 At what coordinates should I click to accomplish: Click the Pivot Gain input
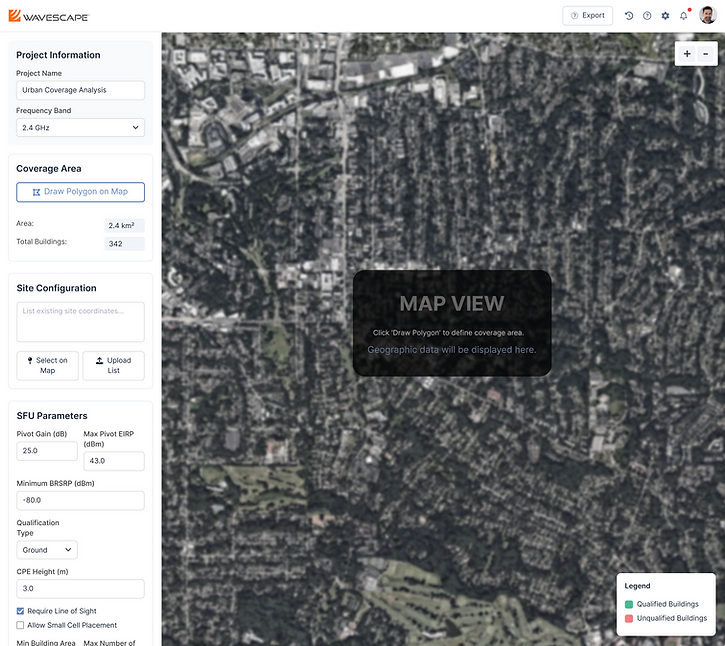pyautogui.click(x=47, y=451)
